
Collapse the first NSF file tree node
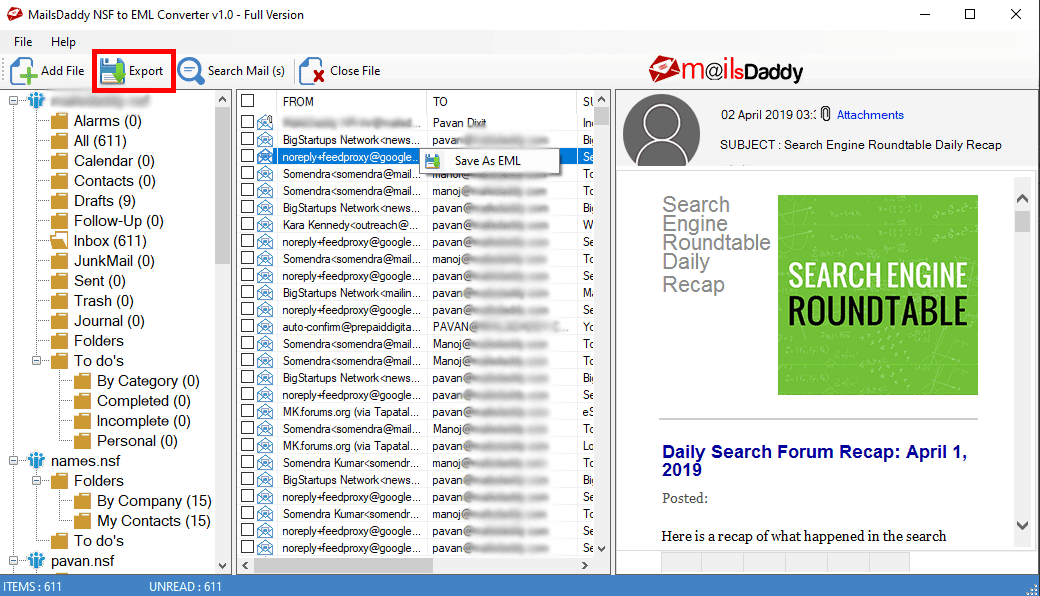point(13,101)
